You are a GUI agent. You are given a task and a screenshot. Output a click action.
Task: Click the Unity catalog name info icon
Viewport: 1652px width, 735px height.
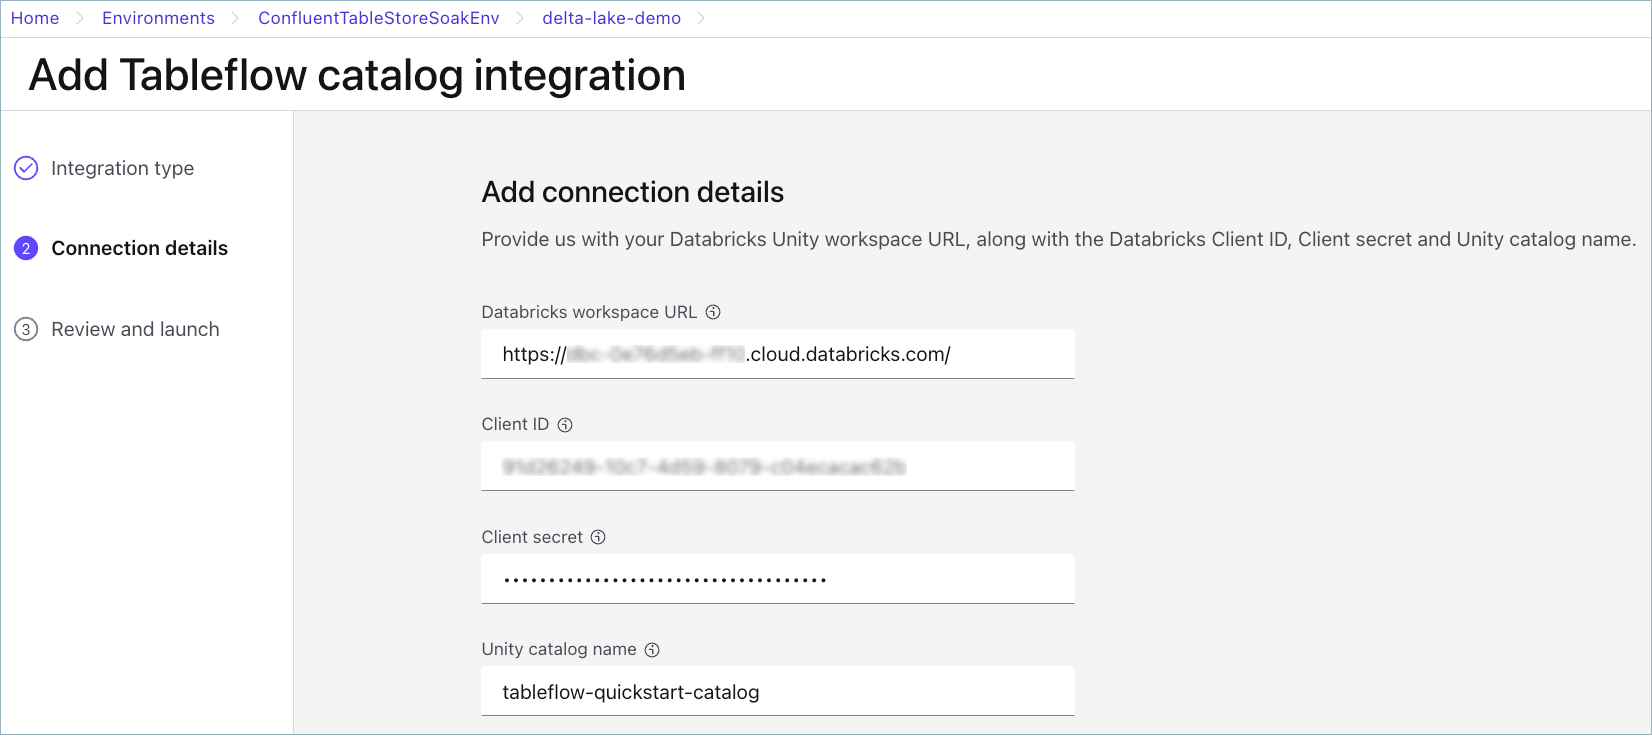click(652, 650)
